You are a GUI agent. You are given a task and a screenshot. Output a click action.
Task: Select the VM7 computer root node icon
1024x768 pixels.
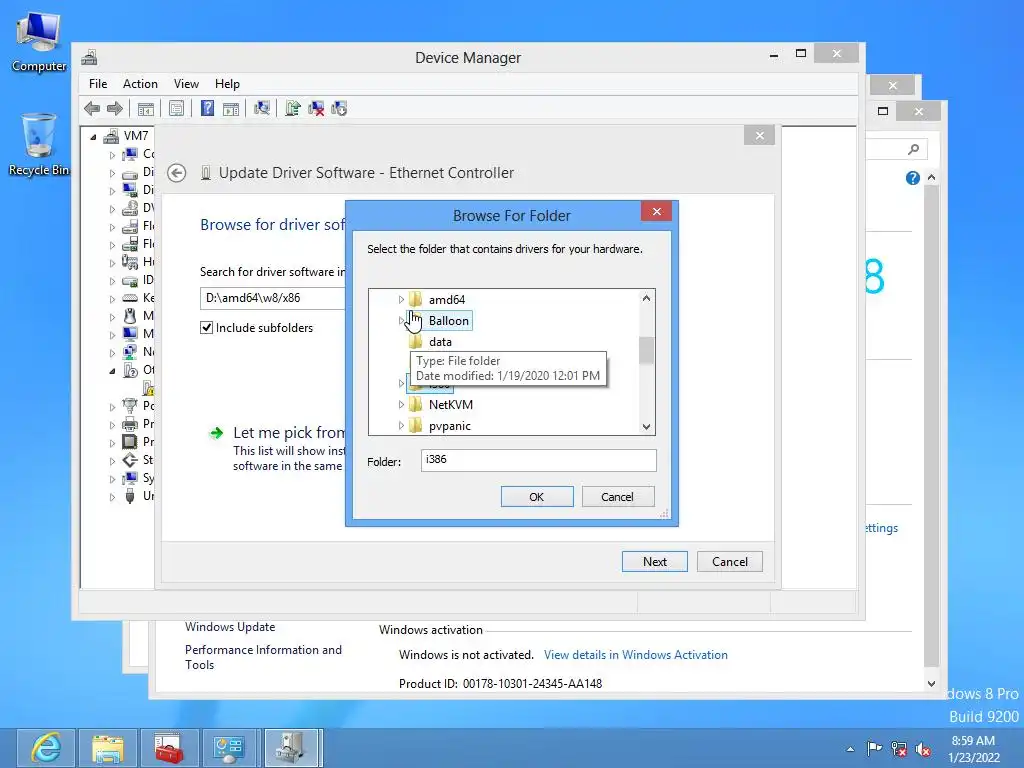click(x=112, y=136)
